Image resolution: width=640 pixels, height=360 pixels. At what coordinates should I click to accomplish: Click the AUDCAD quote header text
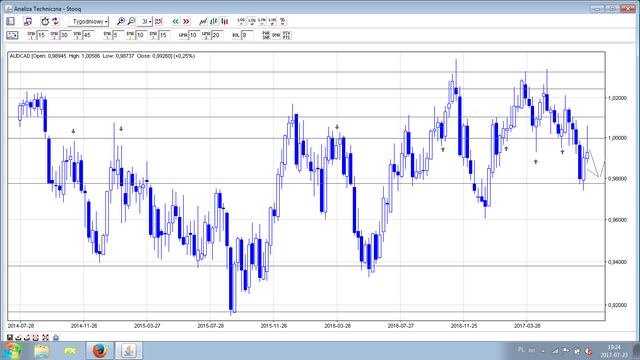click(102, 56)
